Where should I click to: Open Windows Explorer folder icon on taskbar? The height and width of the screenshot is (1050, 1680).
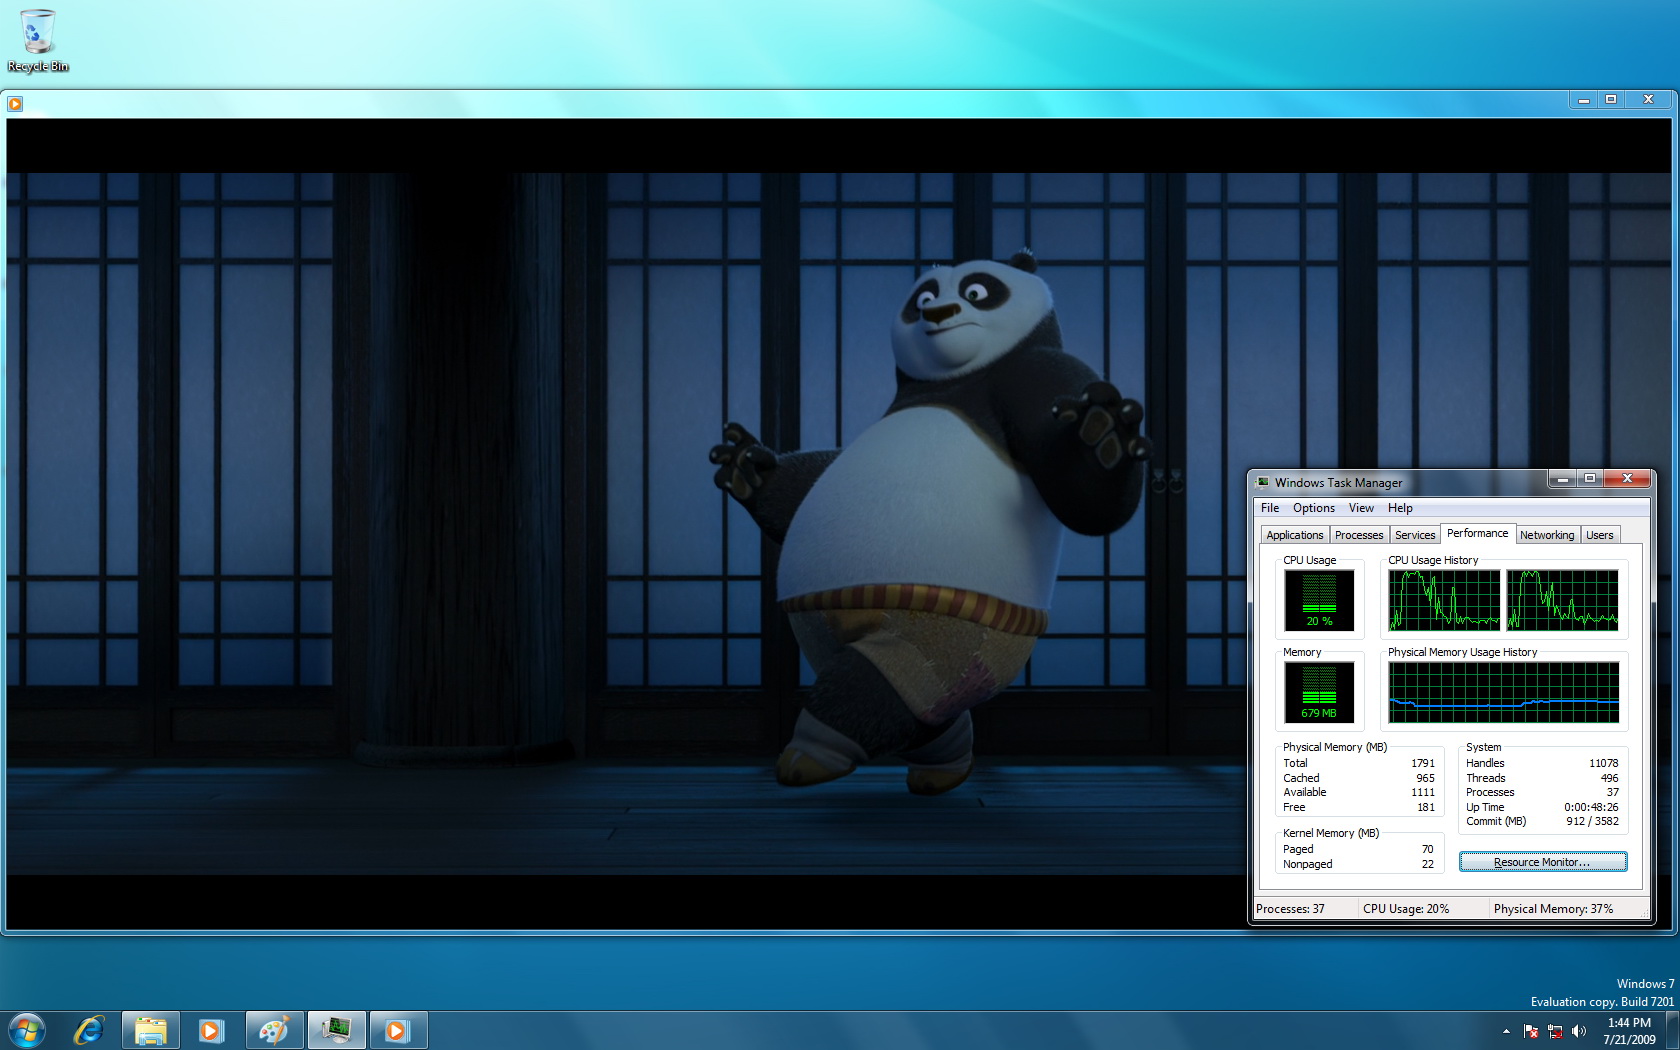(151, 1030)
